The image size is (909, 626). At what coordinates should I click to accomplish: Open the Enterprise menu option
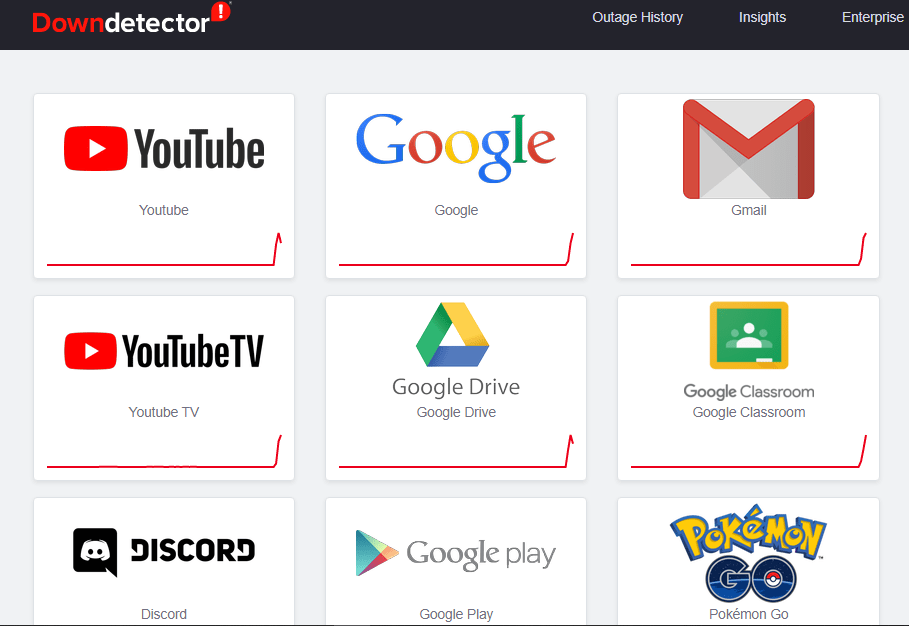click(x=872, y=17)
